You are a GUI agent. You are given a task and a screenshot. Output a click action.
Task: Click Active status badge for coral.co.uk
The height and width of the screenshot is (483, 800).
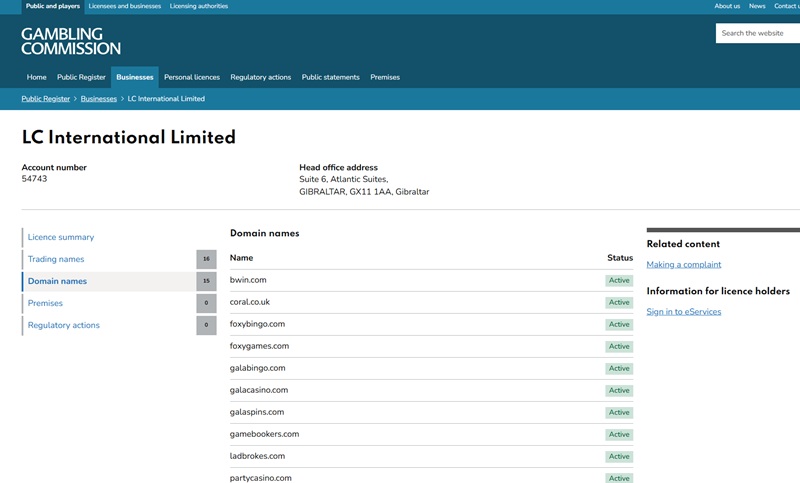pos(619,302)
